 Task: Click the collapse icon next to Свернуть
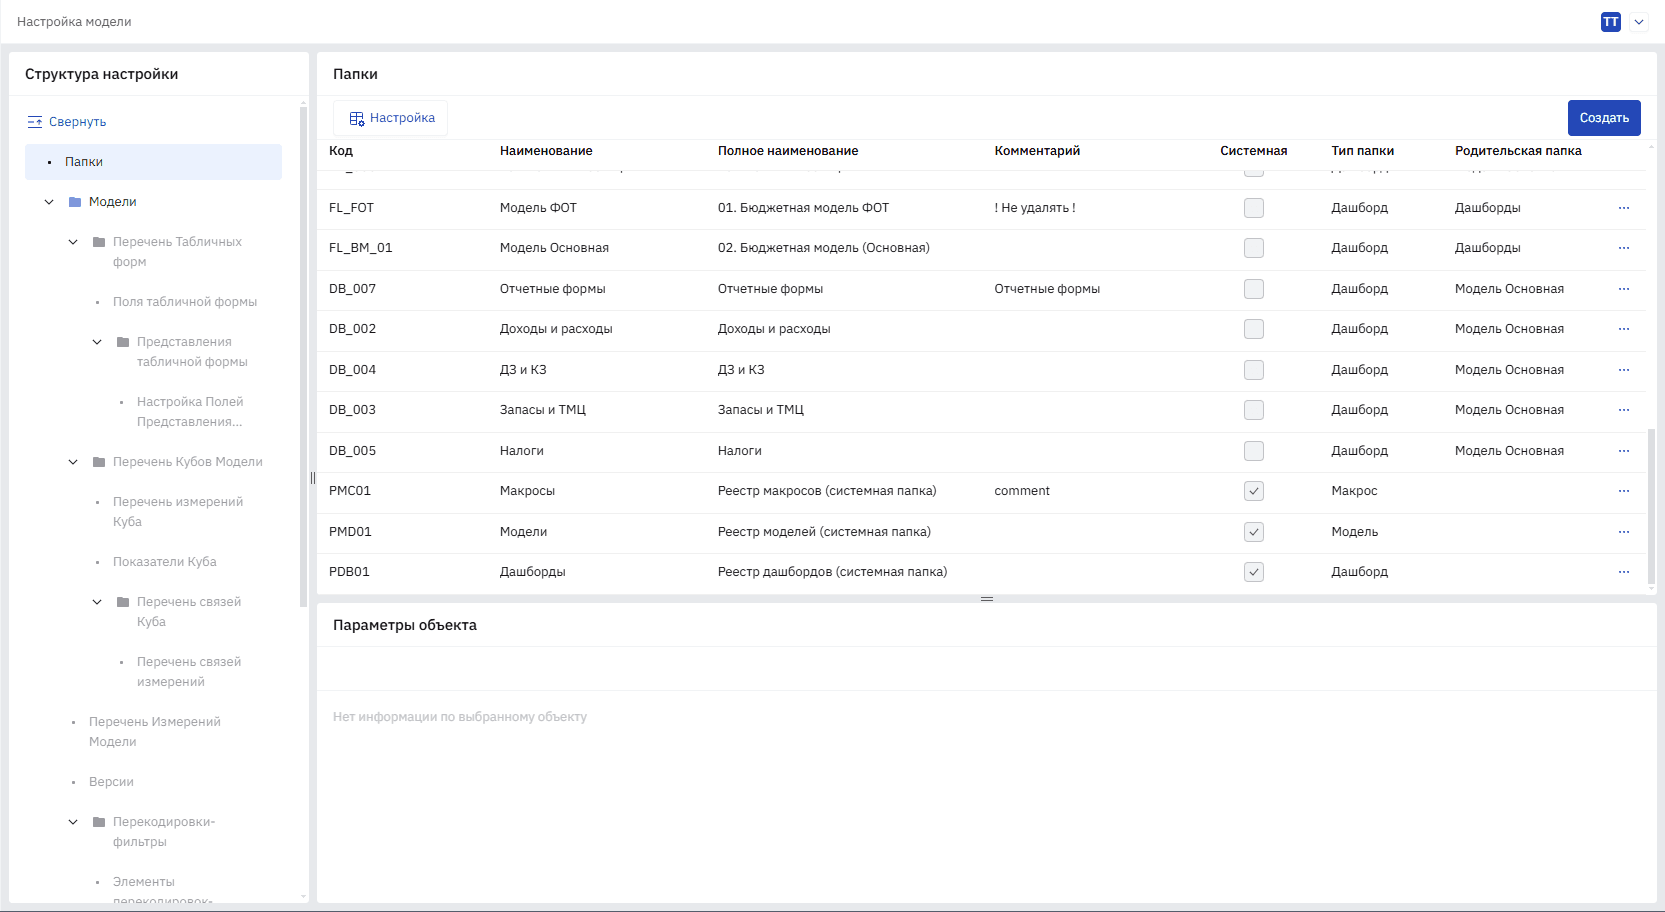tap(35, 122)
